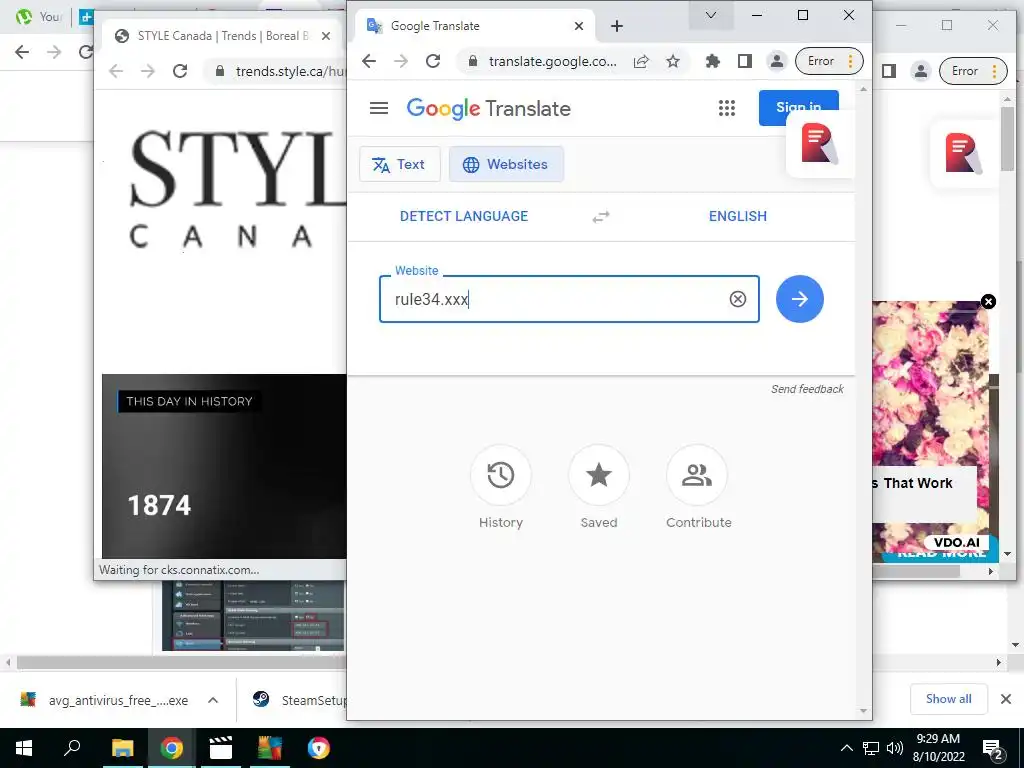Image resolution: width=1024 pixels, height=768 pixels.
Task: Clear the Website input text
Action: pos(738,299)
